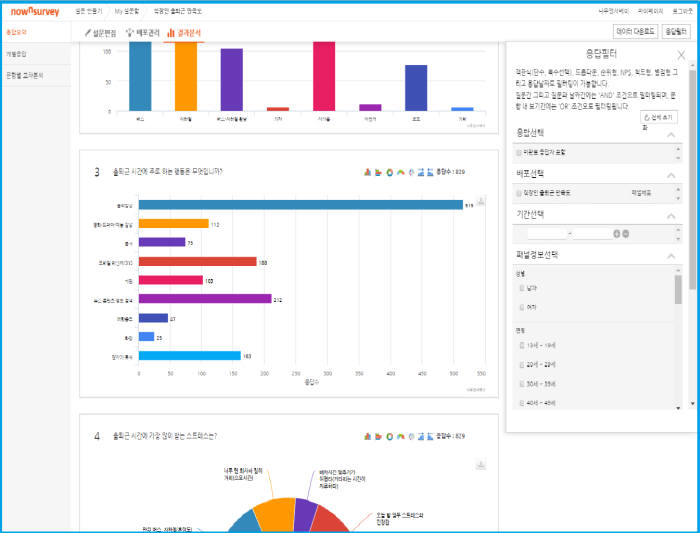Click the 전체 초기화 reset button
Image resolution: width=700 pixels, height=533 pixels.
[659, 117]
